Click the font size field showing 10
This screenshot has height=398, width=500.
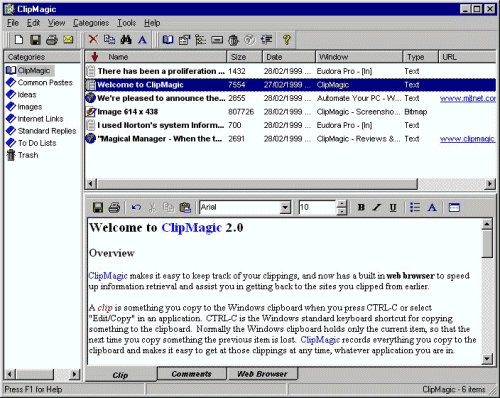point(317,207)
